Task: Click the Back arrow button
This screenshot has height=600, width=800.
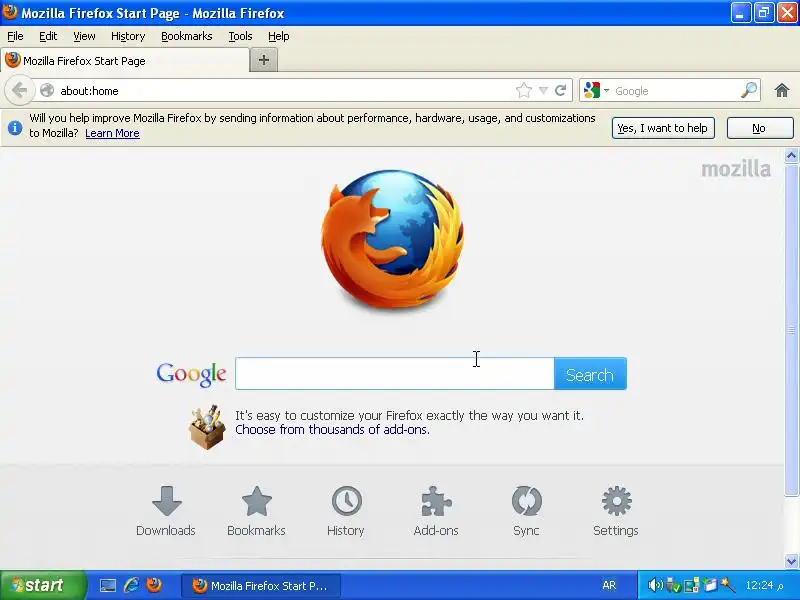Action: point(19,91)
